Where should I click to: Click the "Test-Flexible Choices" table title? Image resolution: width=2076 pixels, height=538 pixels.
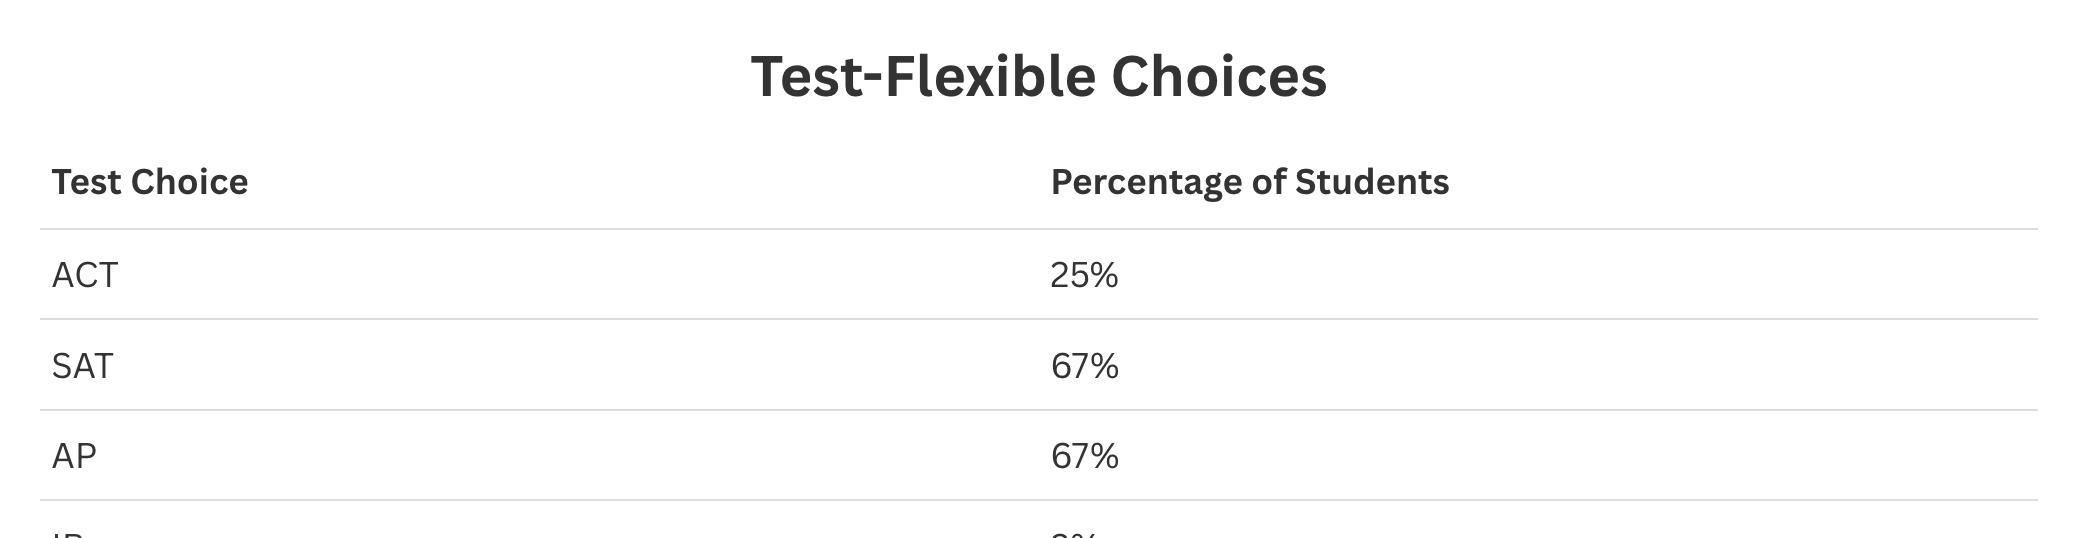[x=1038, y=76]
